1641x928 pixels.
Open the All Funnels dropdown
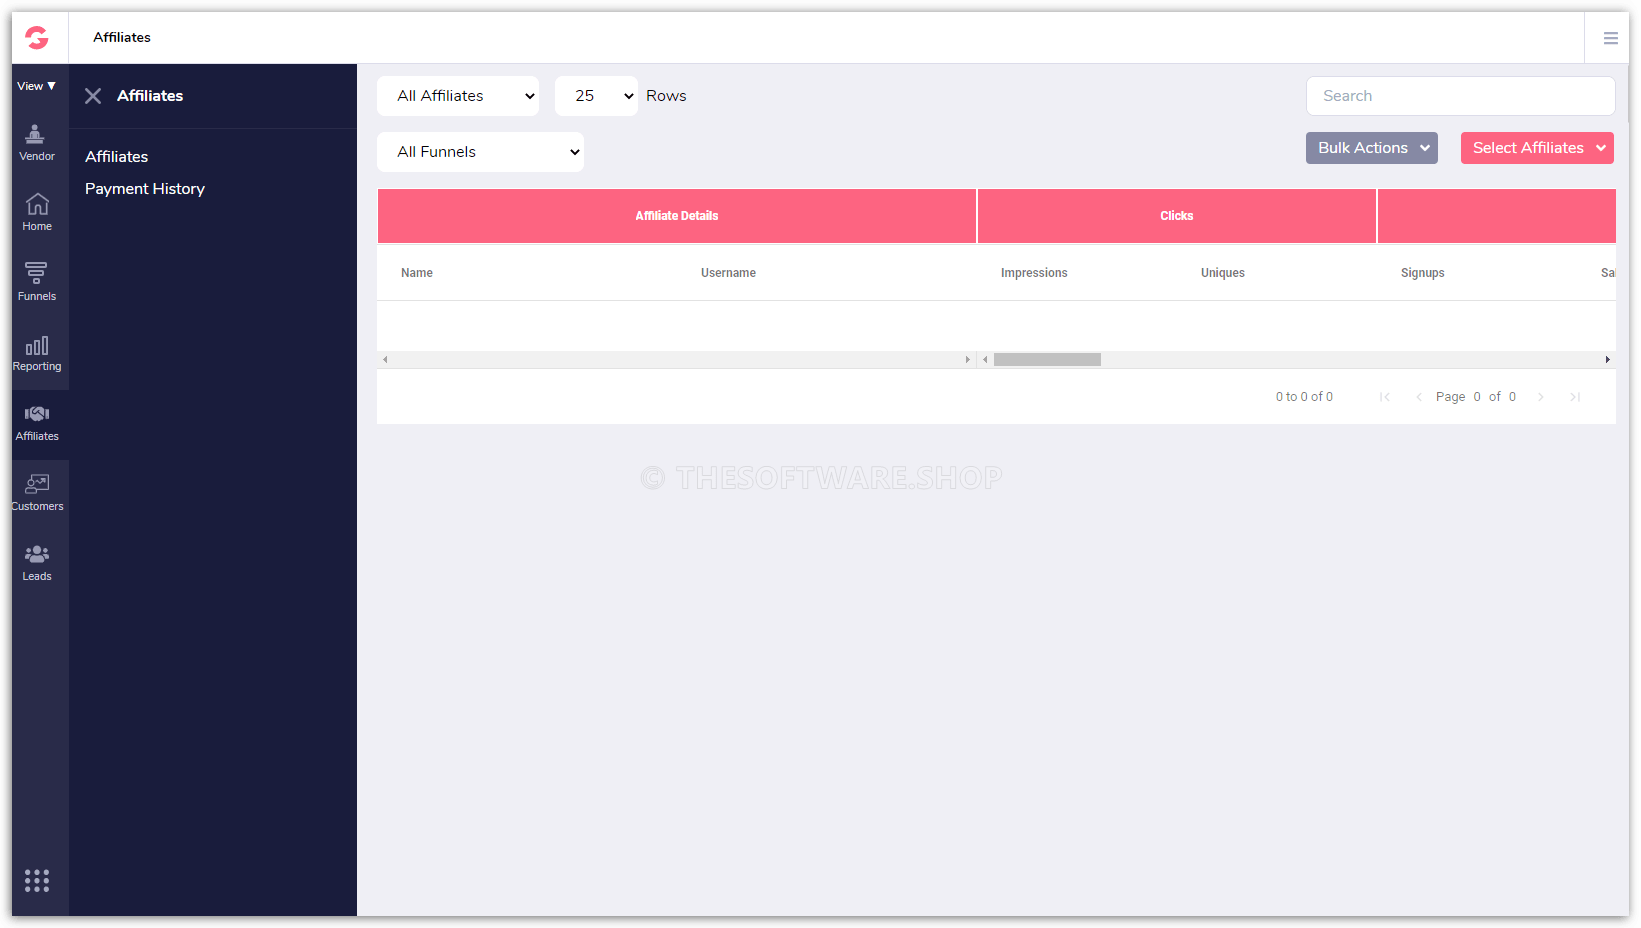click(480, 151)
